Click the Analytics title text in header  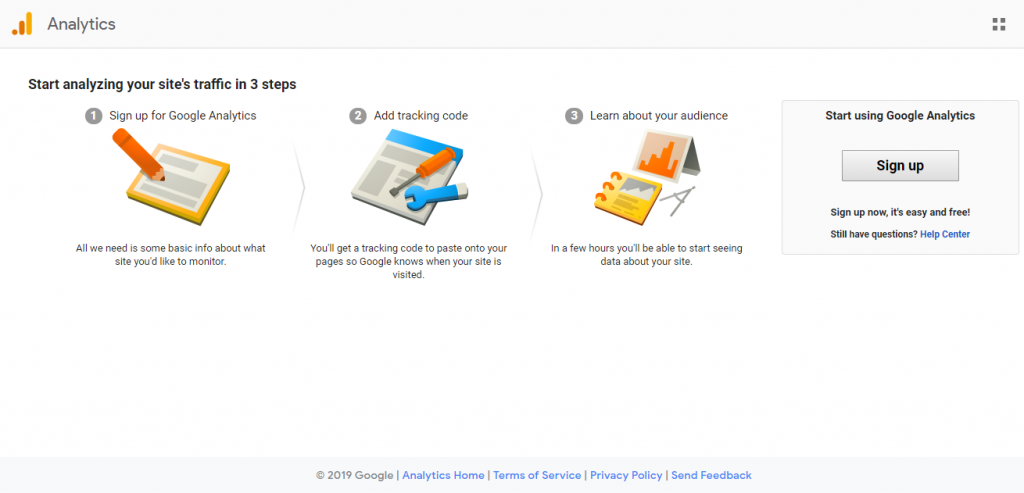[x=81, y=24]
